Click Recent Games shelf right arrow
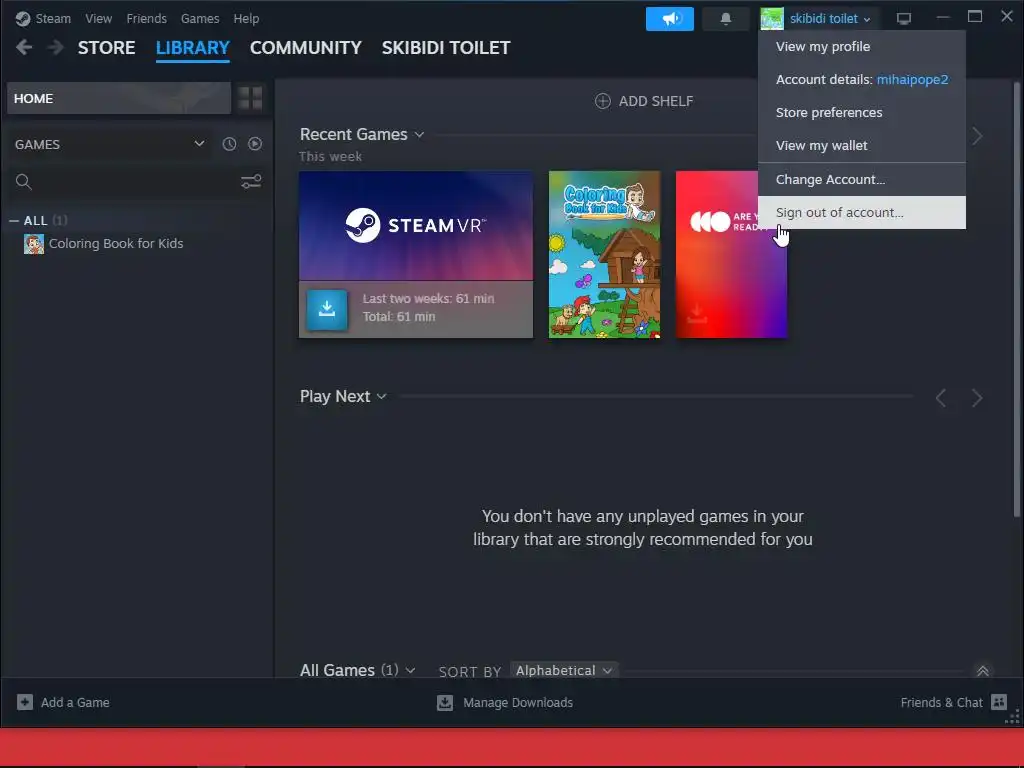This screenshot has height=768, width=1024. click(976, 136)
